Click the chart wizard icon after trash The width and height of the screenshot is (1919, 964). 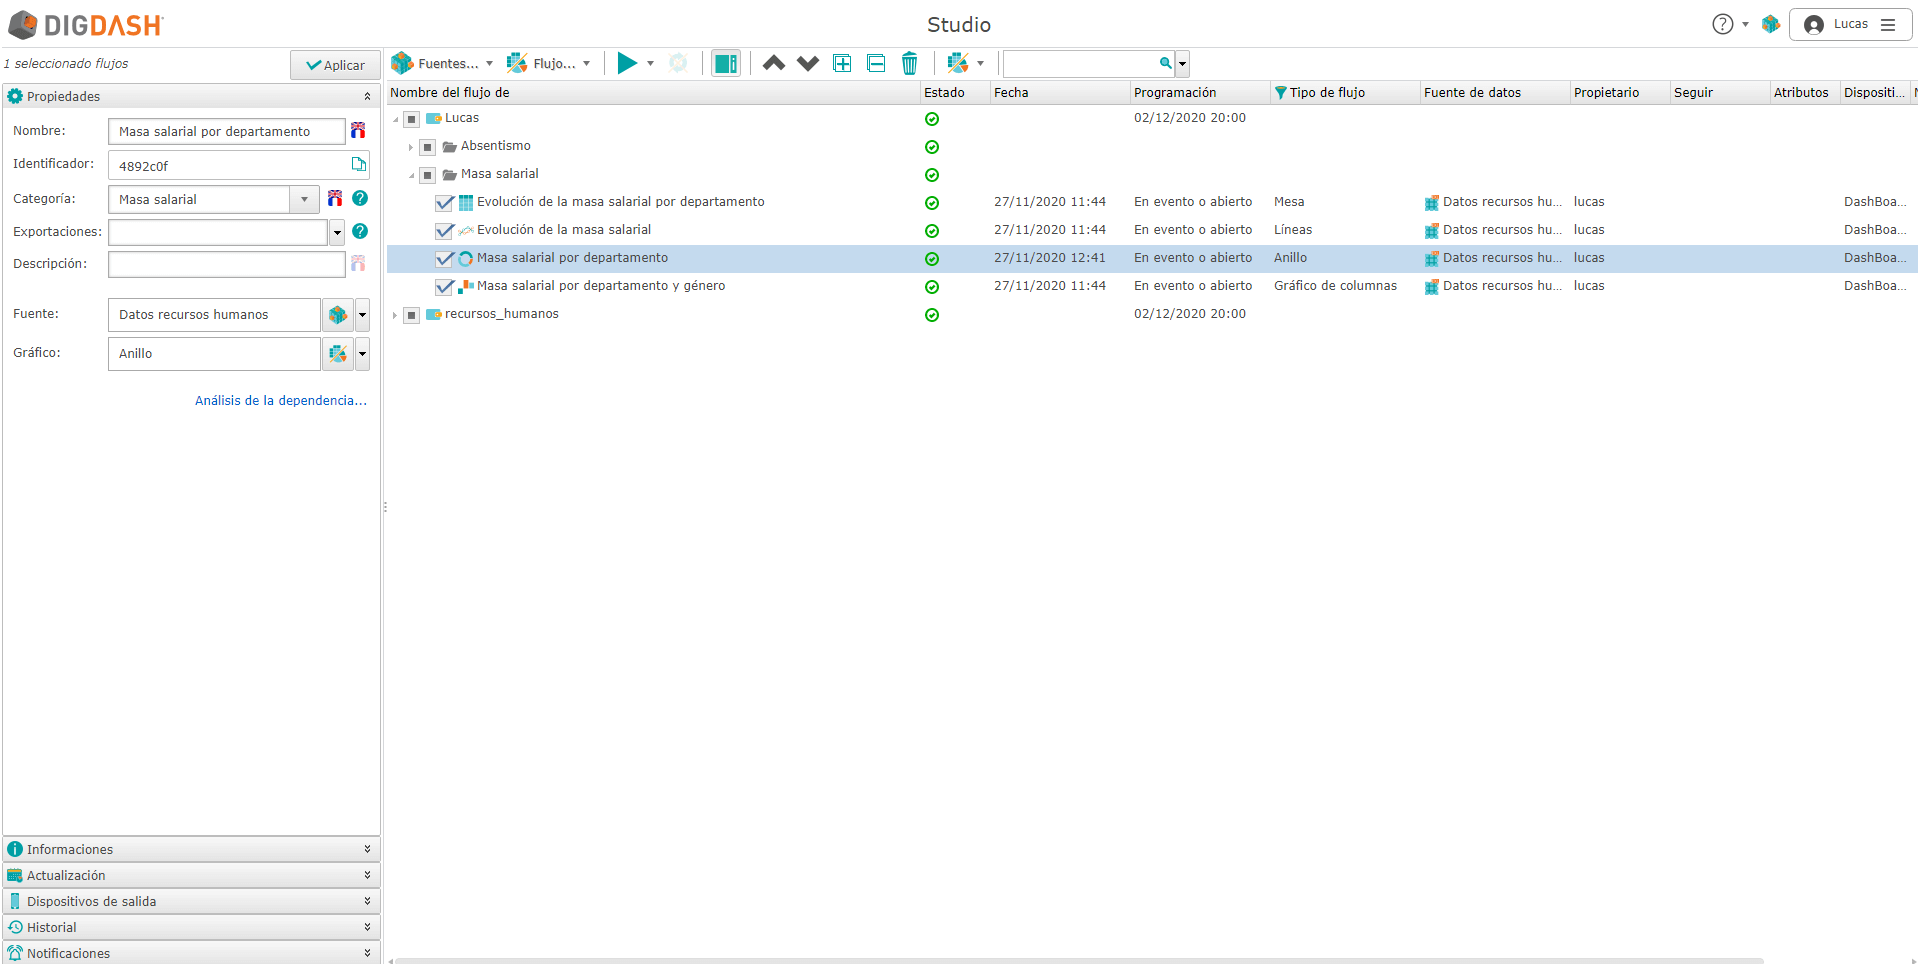958,64
